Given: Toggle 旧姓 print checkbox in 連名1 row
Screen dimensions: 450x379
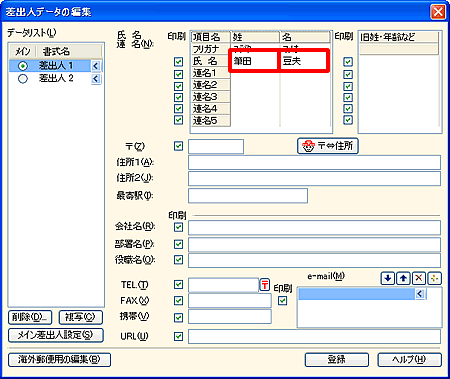Looking at the screenshot, I should coord(348,74).
